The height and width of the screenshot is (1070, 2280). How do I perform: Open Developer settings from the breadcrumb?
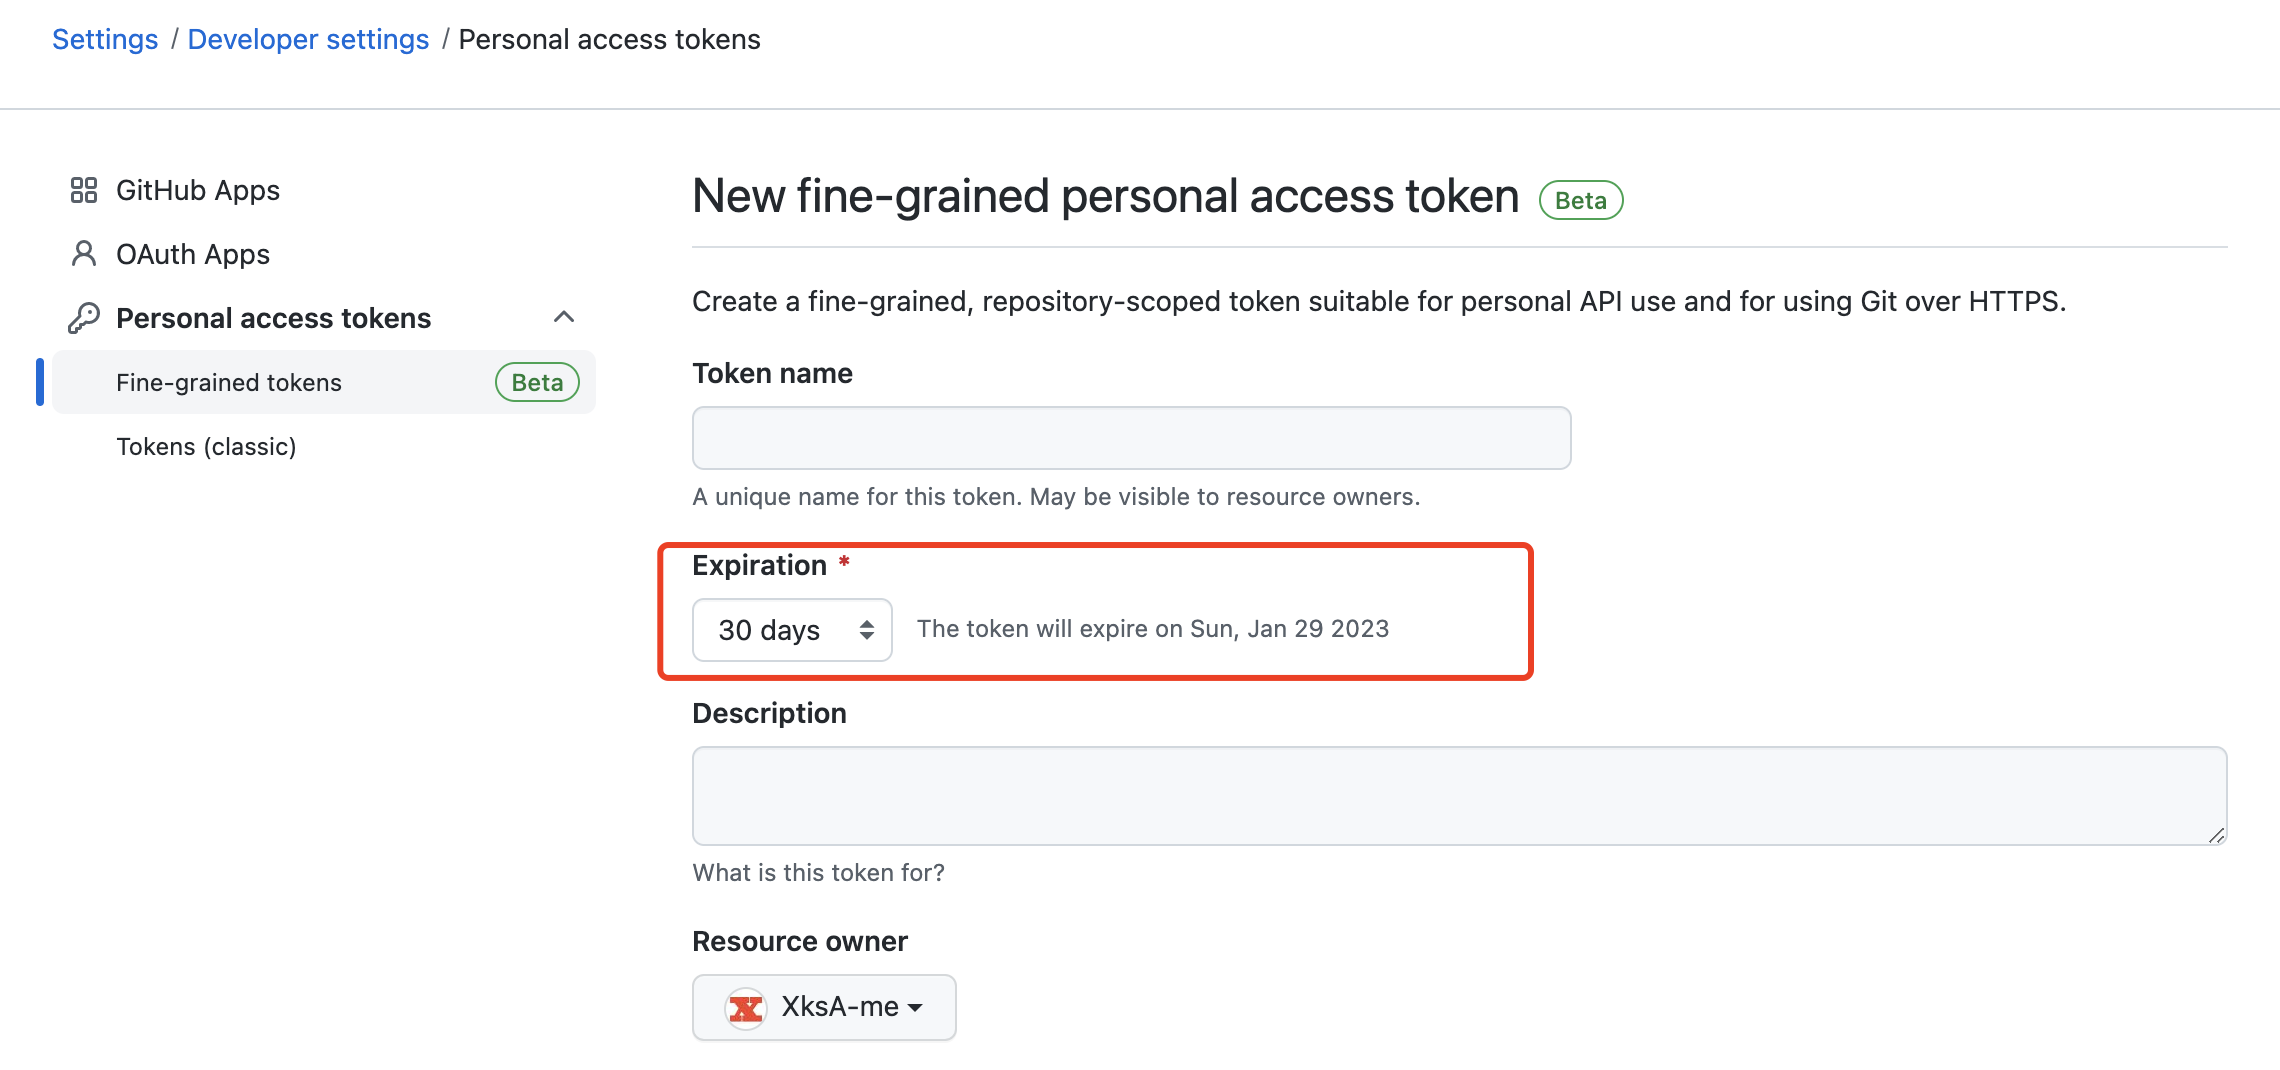[308, 39]
